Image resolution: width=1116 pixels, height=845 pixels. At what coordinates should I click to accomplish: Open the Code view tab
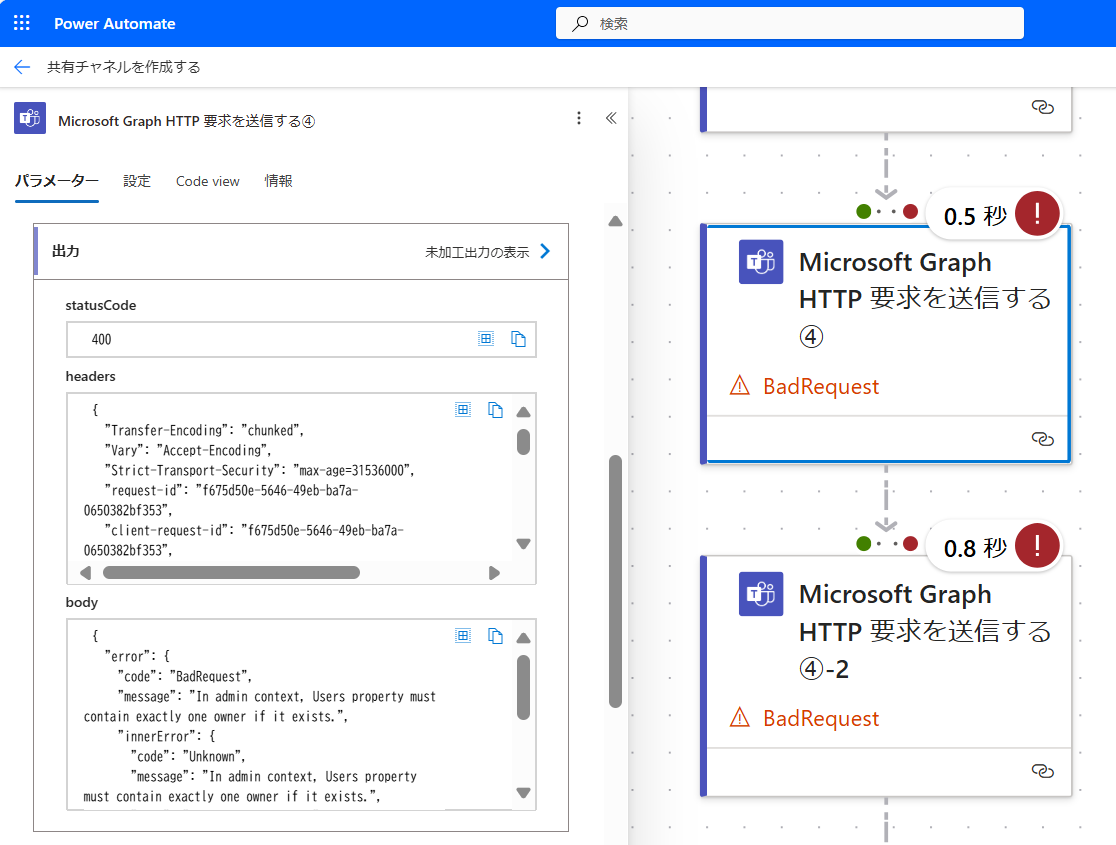pos(208,182)
